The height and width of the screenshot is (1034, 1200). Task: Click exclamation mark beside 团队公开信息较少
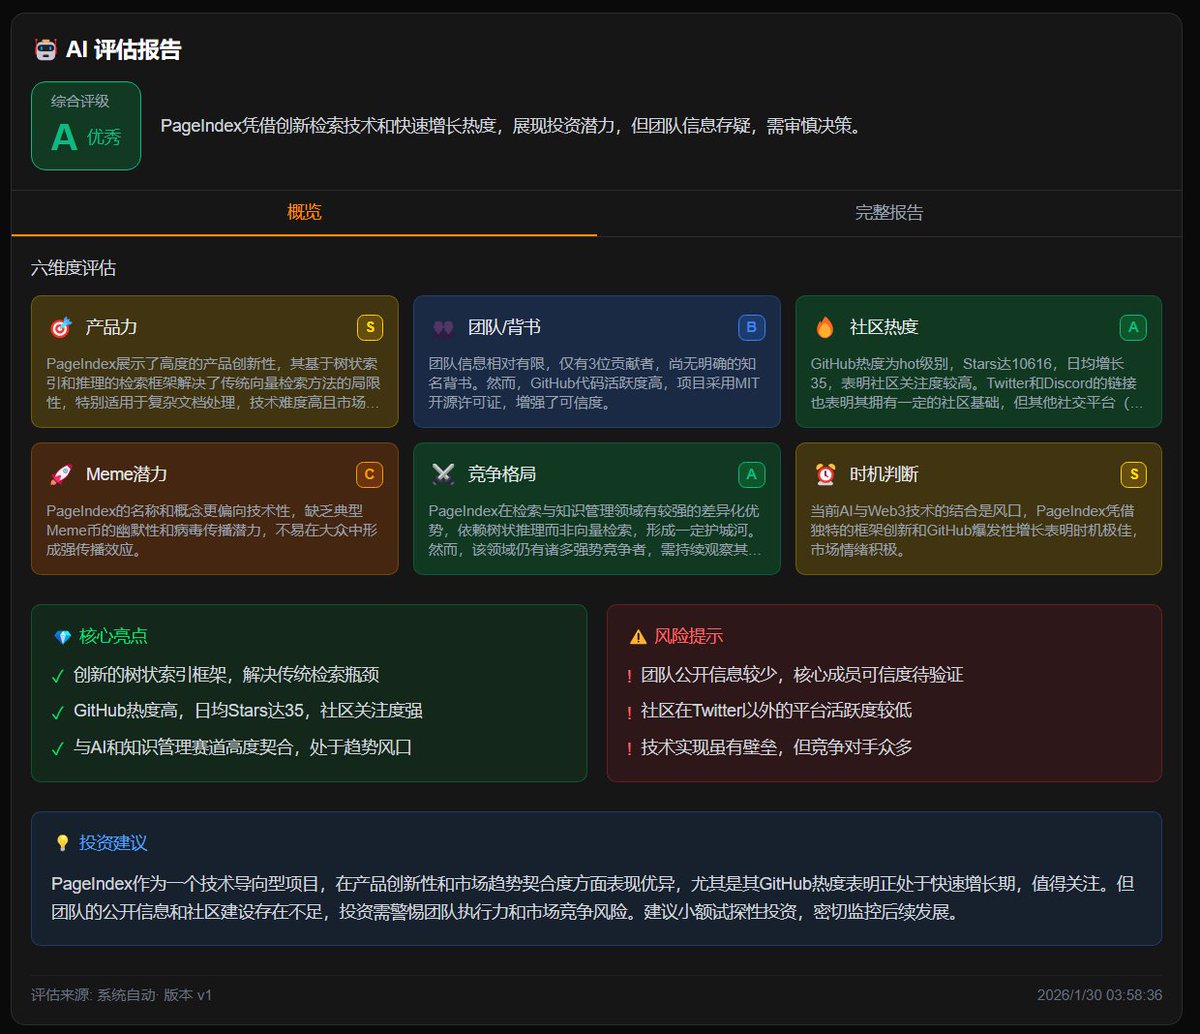pyautogui.click(x=629, y=676)
